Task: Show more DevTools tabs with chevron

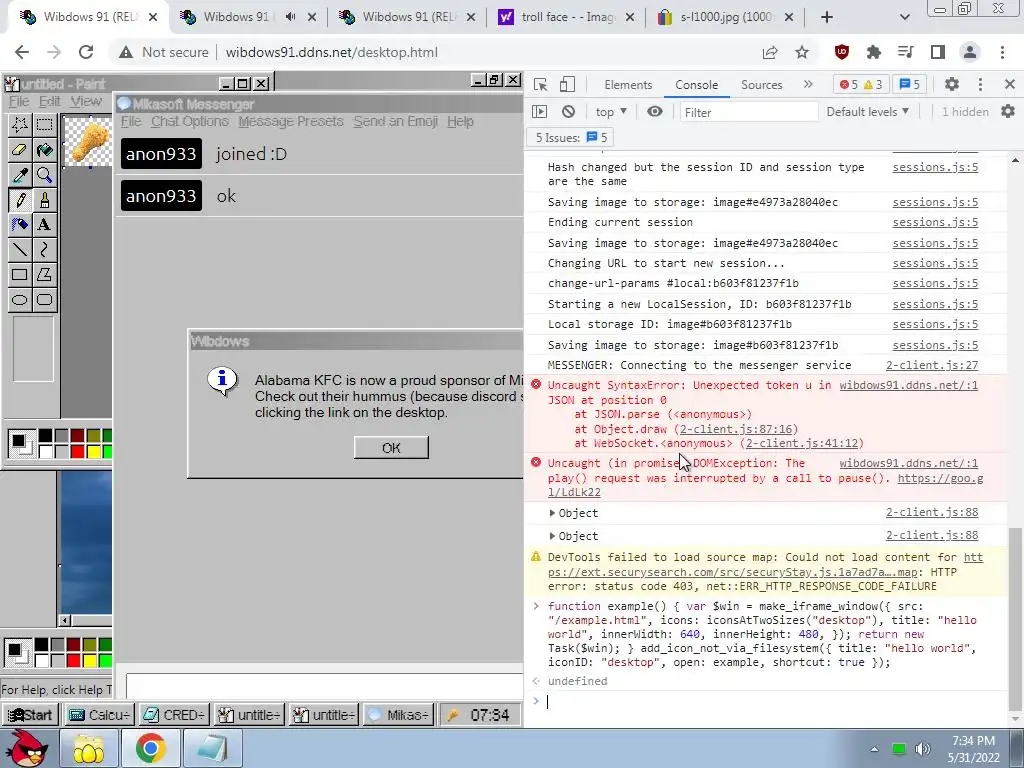Action: [808, 84]
